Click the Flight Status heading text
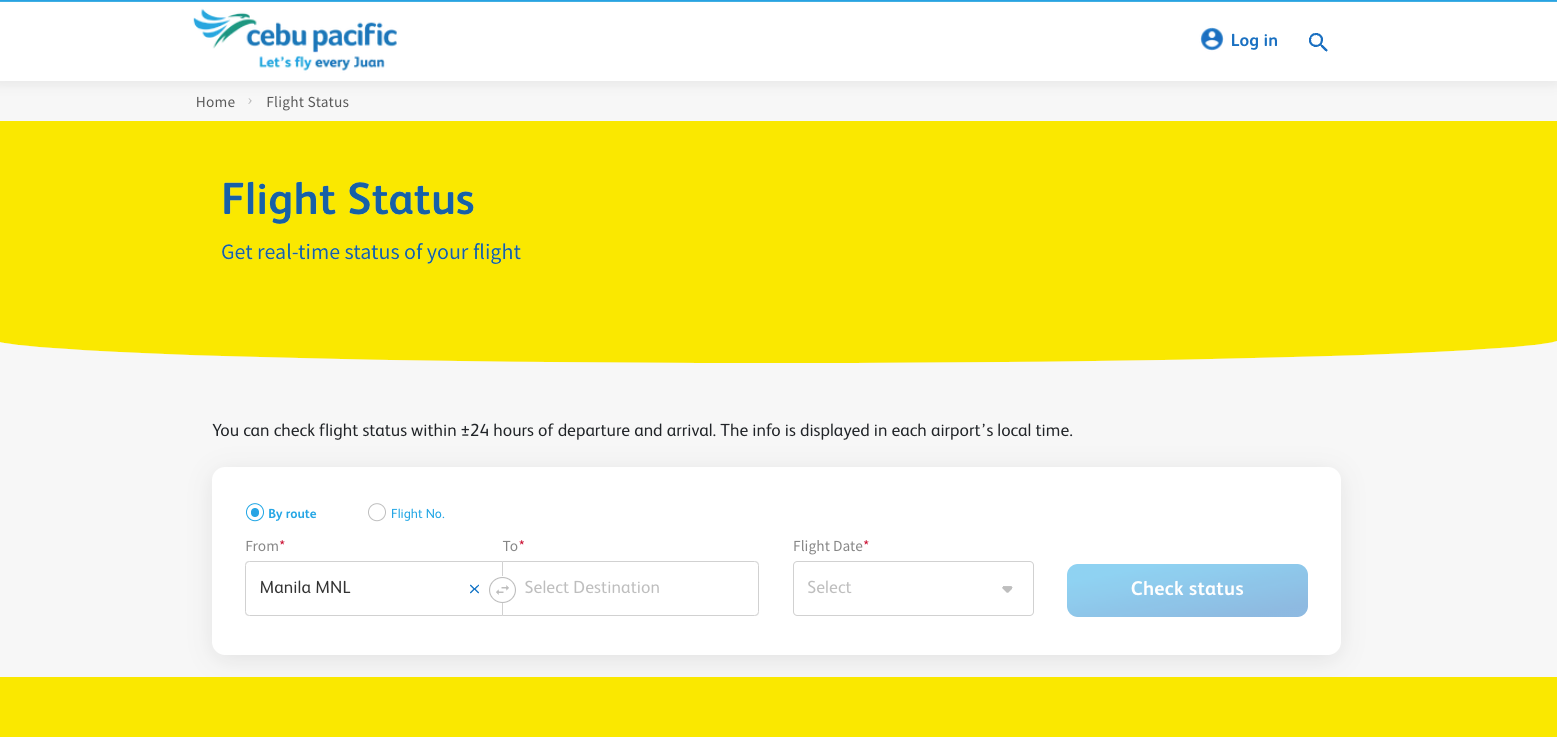Screen dimensions: 1557x737 348,199
